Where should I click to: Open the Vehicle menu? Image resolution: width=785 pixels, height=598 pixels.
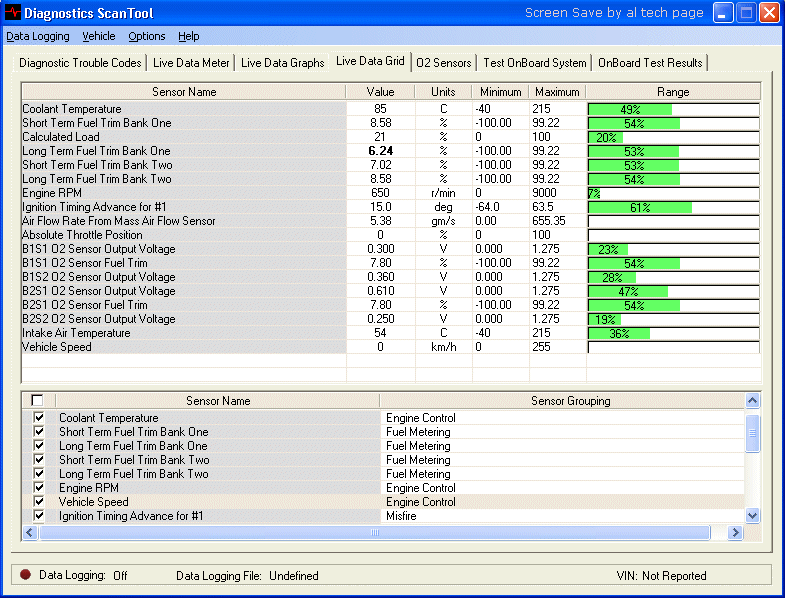99,36
